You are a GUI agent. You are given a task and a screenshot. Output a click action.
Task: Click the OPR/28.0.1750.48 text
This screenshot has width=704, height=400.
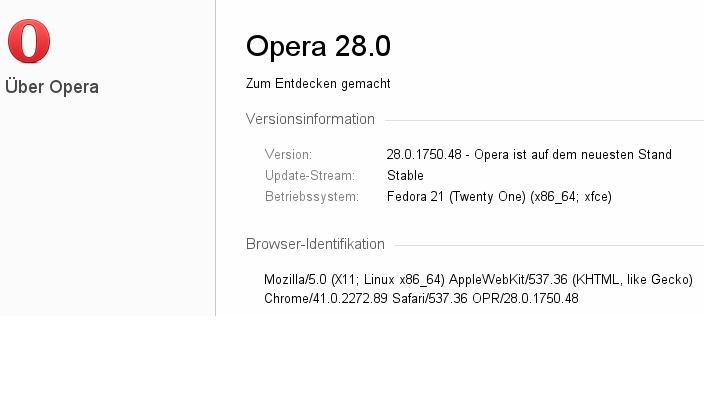coord(525,299)
